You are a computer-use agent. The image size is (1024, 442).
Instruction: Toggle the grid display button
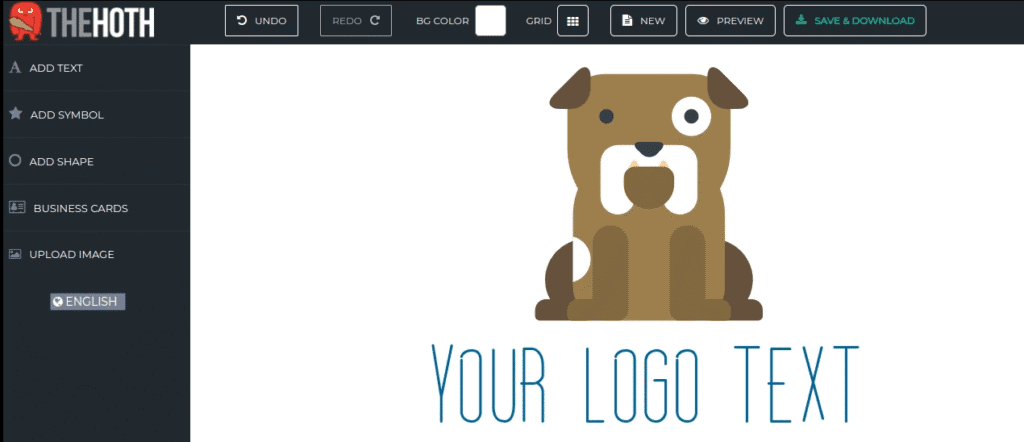[572, 21]
